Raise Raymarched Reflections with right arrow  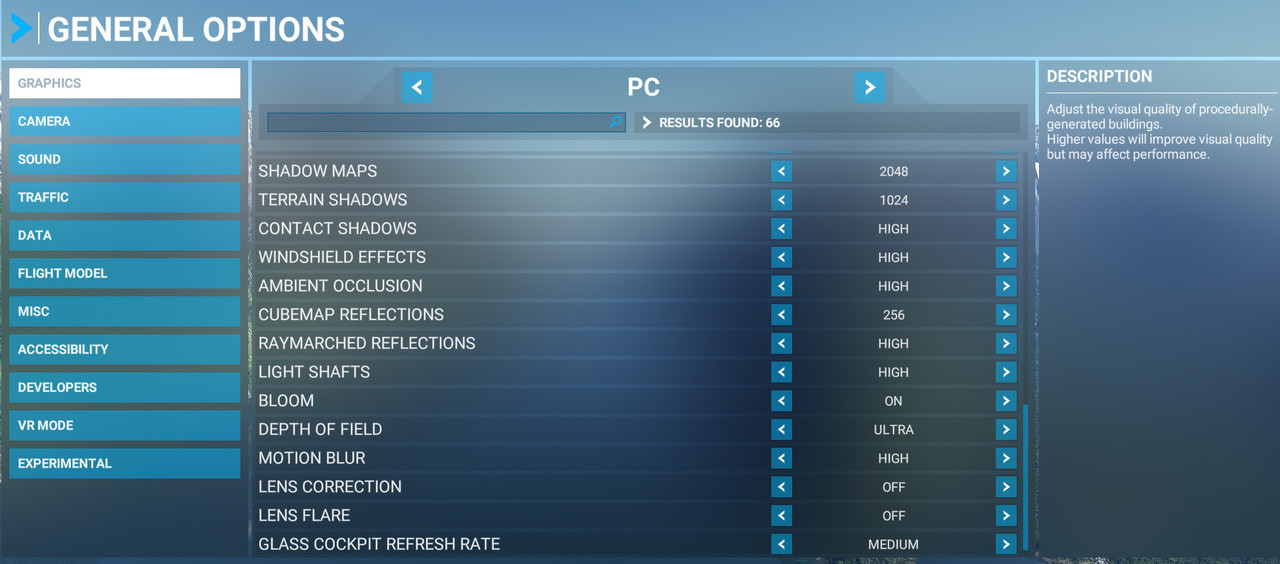[1006, 343]
